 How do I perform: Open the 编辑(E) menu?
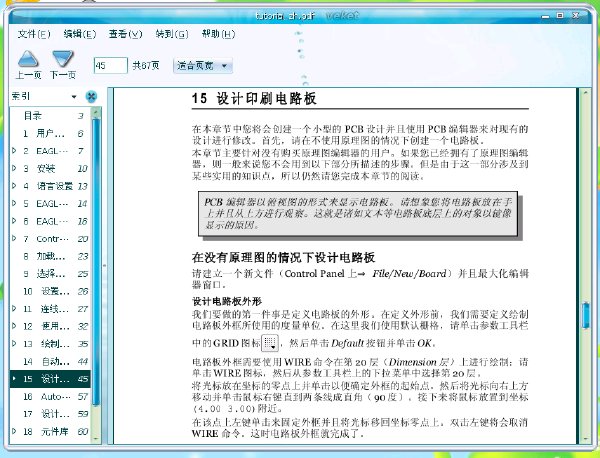point(80,34)
